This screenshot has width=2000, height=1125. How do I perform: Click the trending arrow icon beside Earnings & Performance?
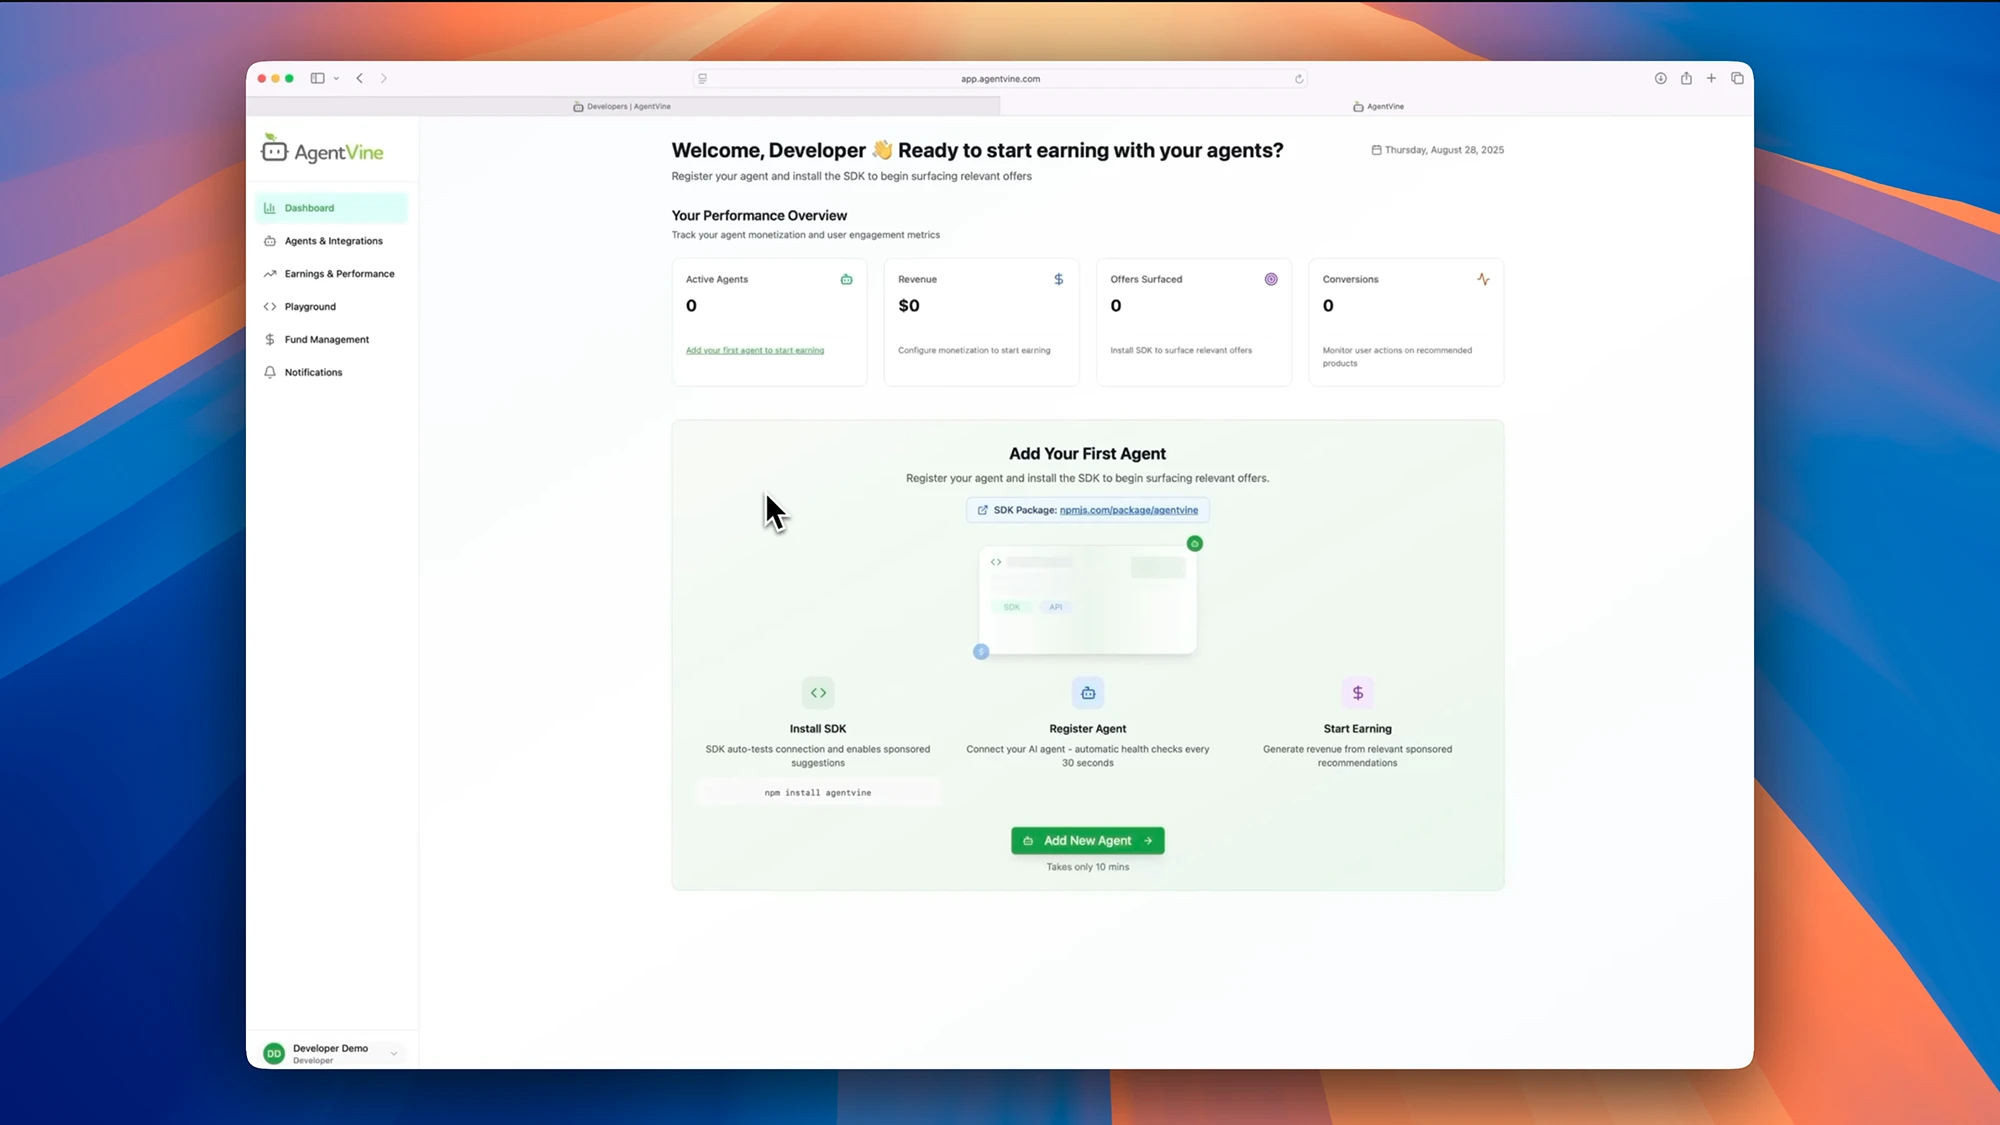tap(269, 273)
